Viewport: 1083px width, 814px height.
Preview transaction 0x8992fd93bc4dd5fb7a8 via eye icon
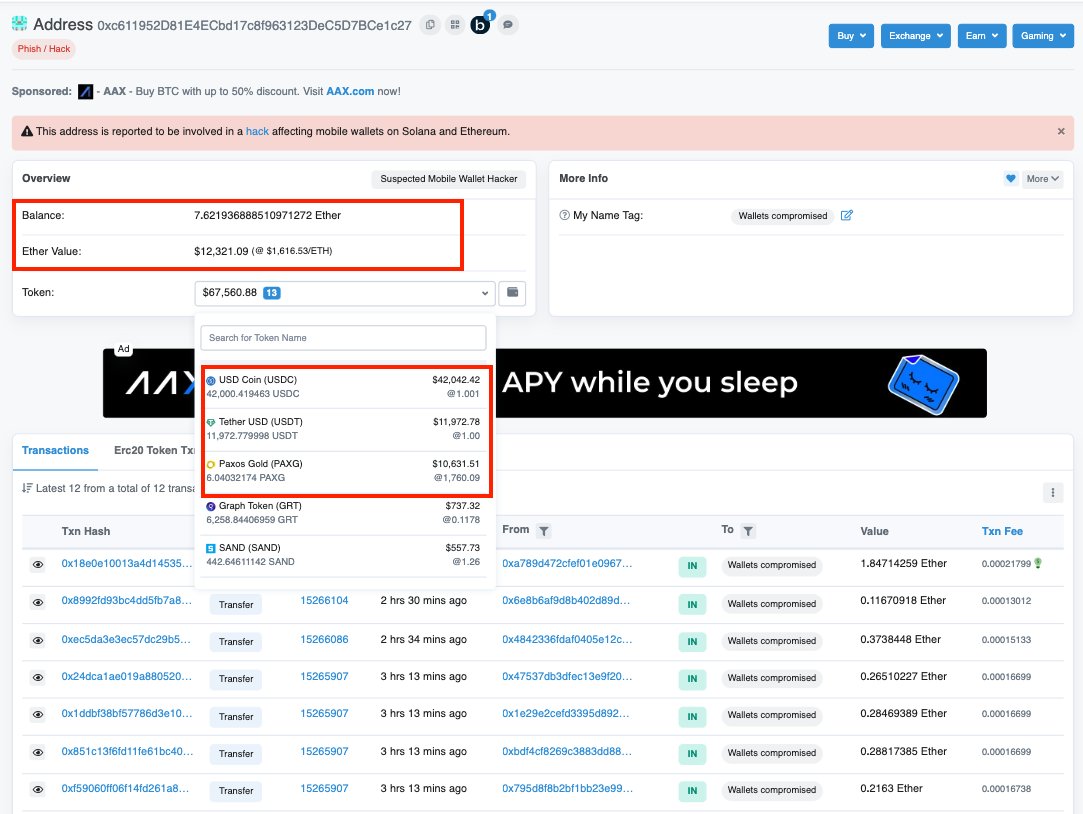point(38,603)
